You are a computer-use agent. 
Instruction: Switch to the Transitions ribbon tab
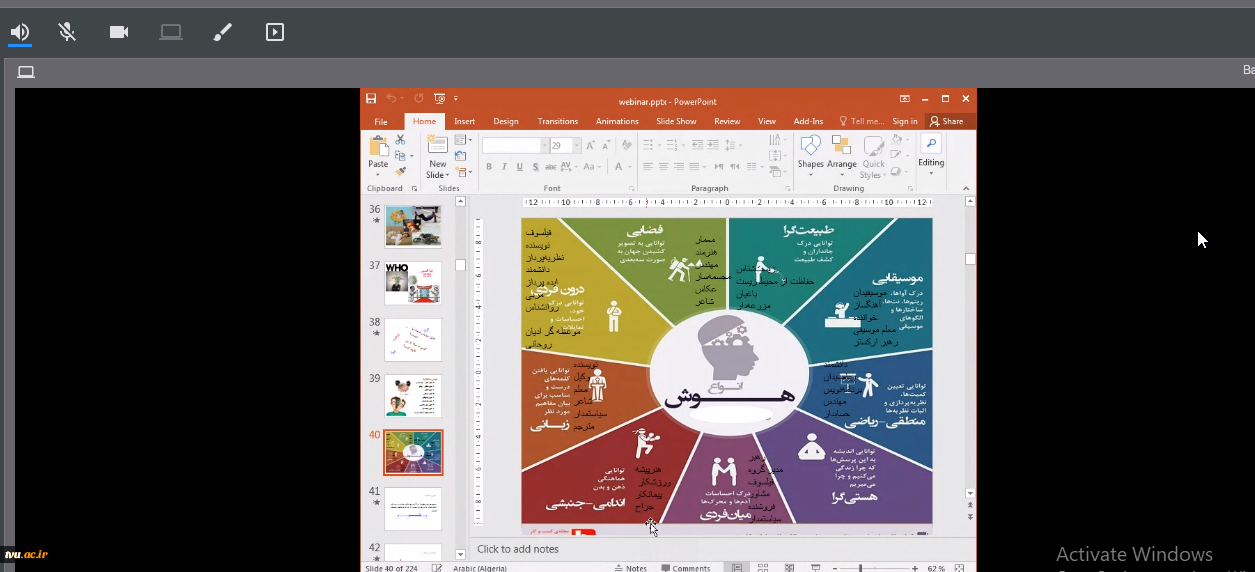(557, 121)
